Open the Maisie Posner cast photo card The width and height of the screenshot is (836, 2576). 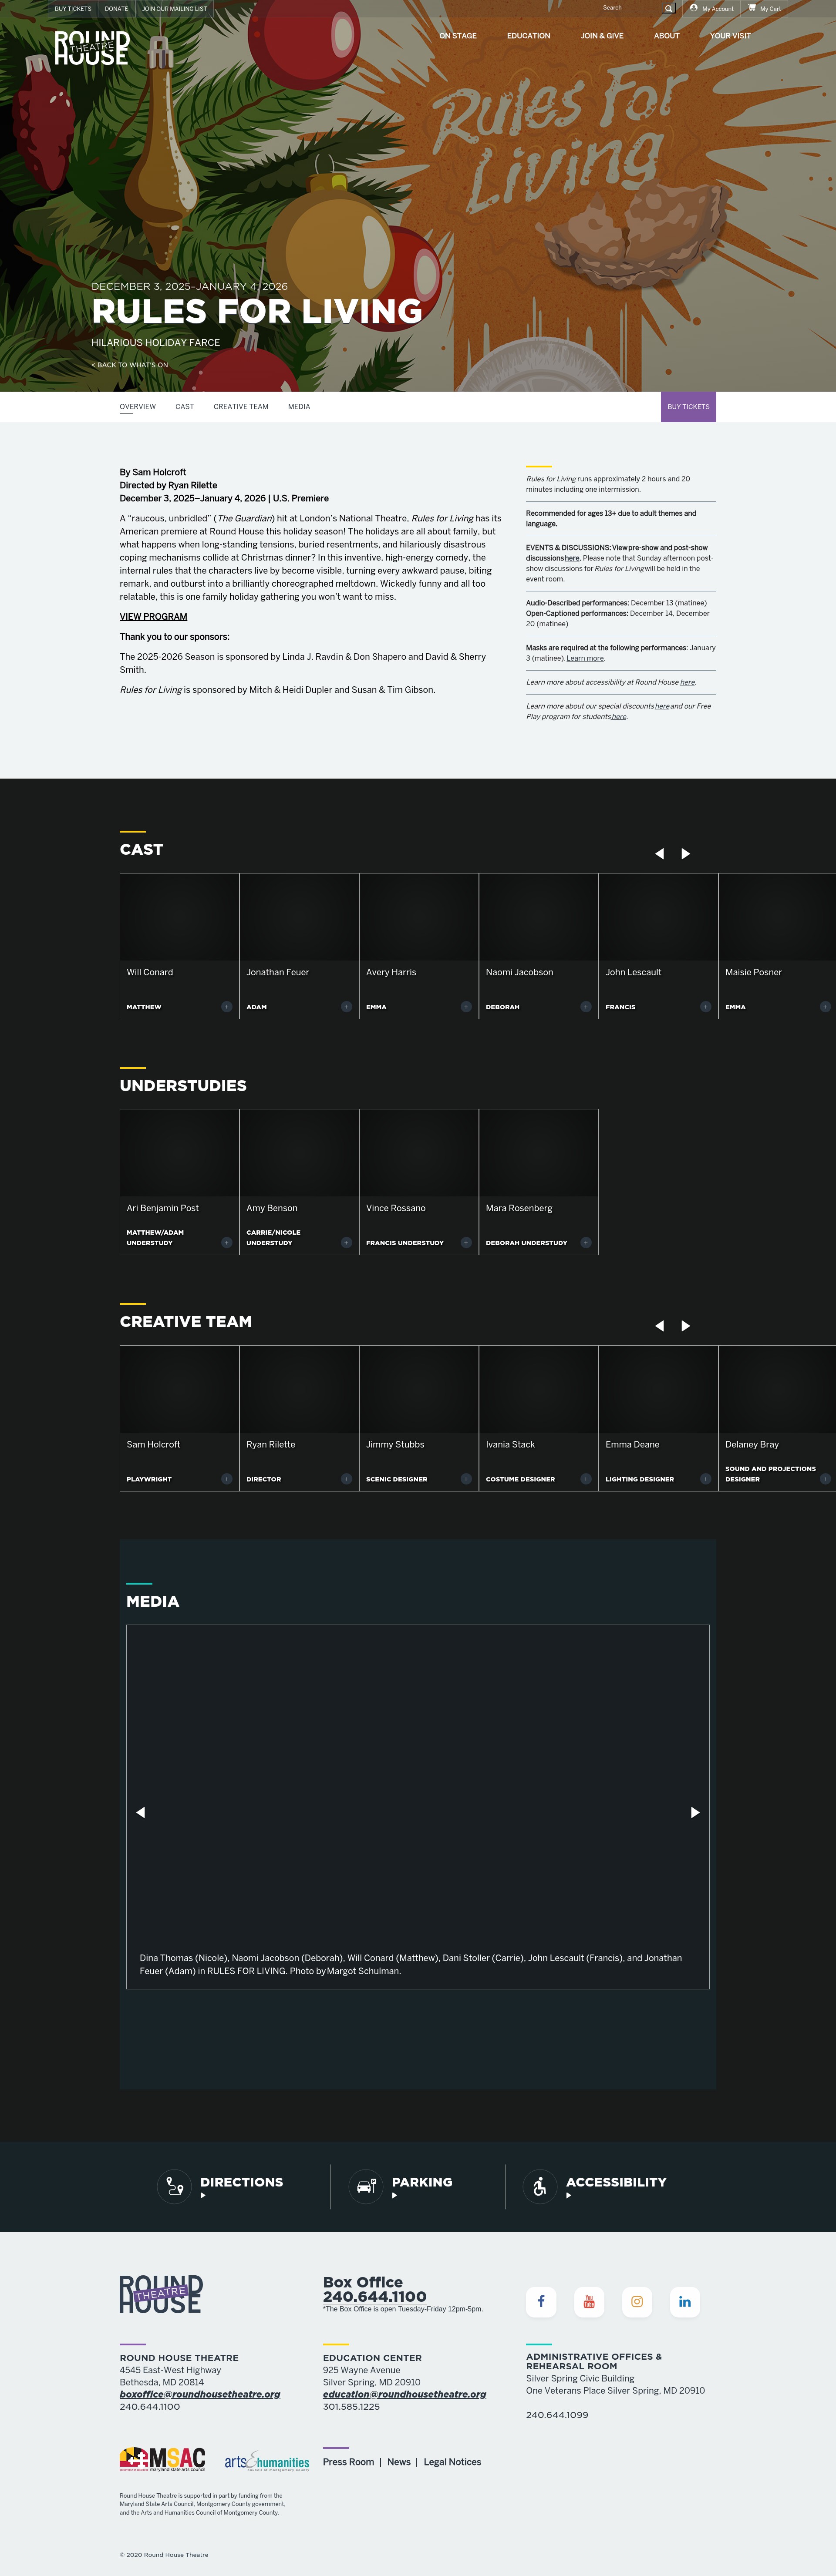coord(777,946)
